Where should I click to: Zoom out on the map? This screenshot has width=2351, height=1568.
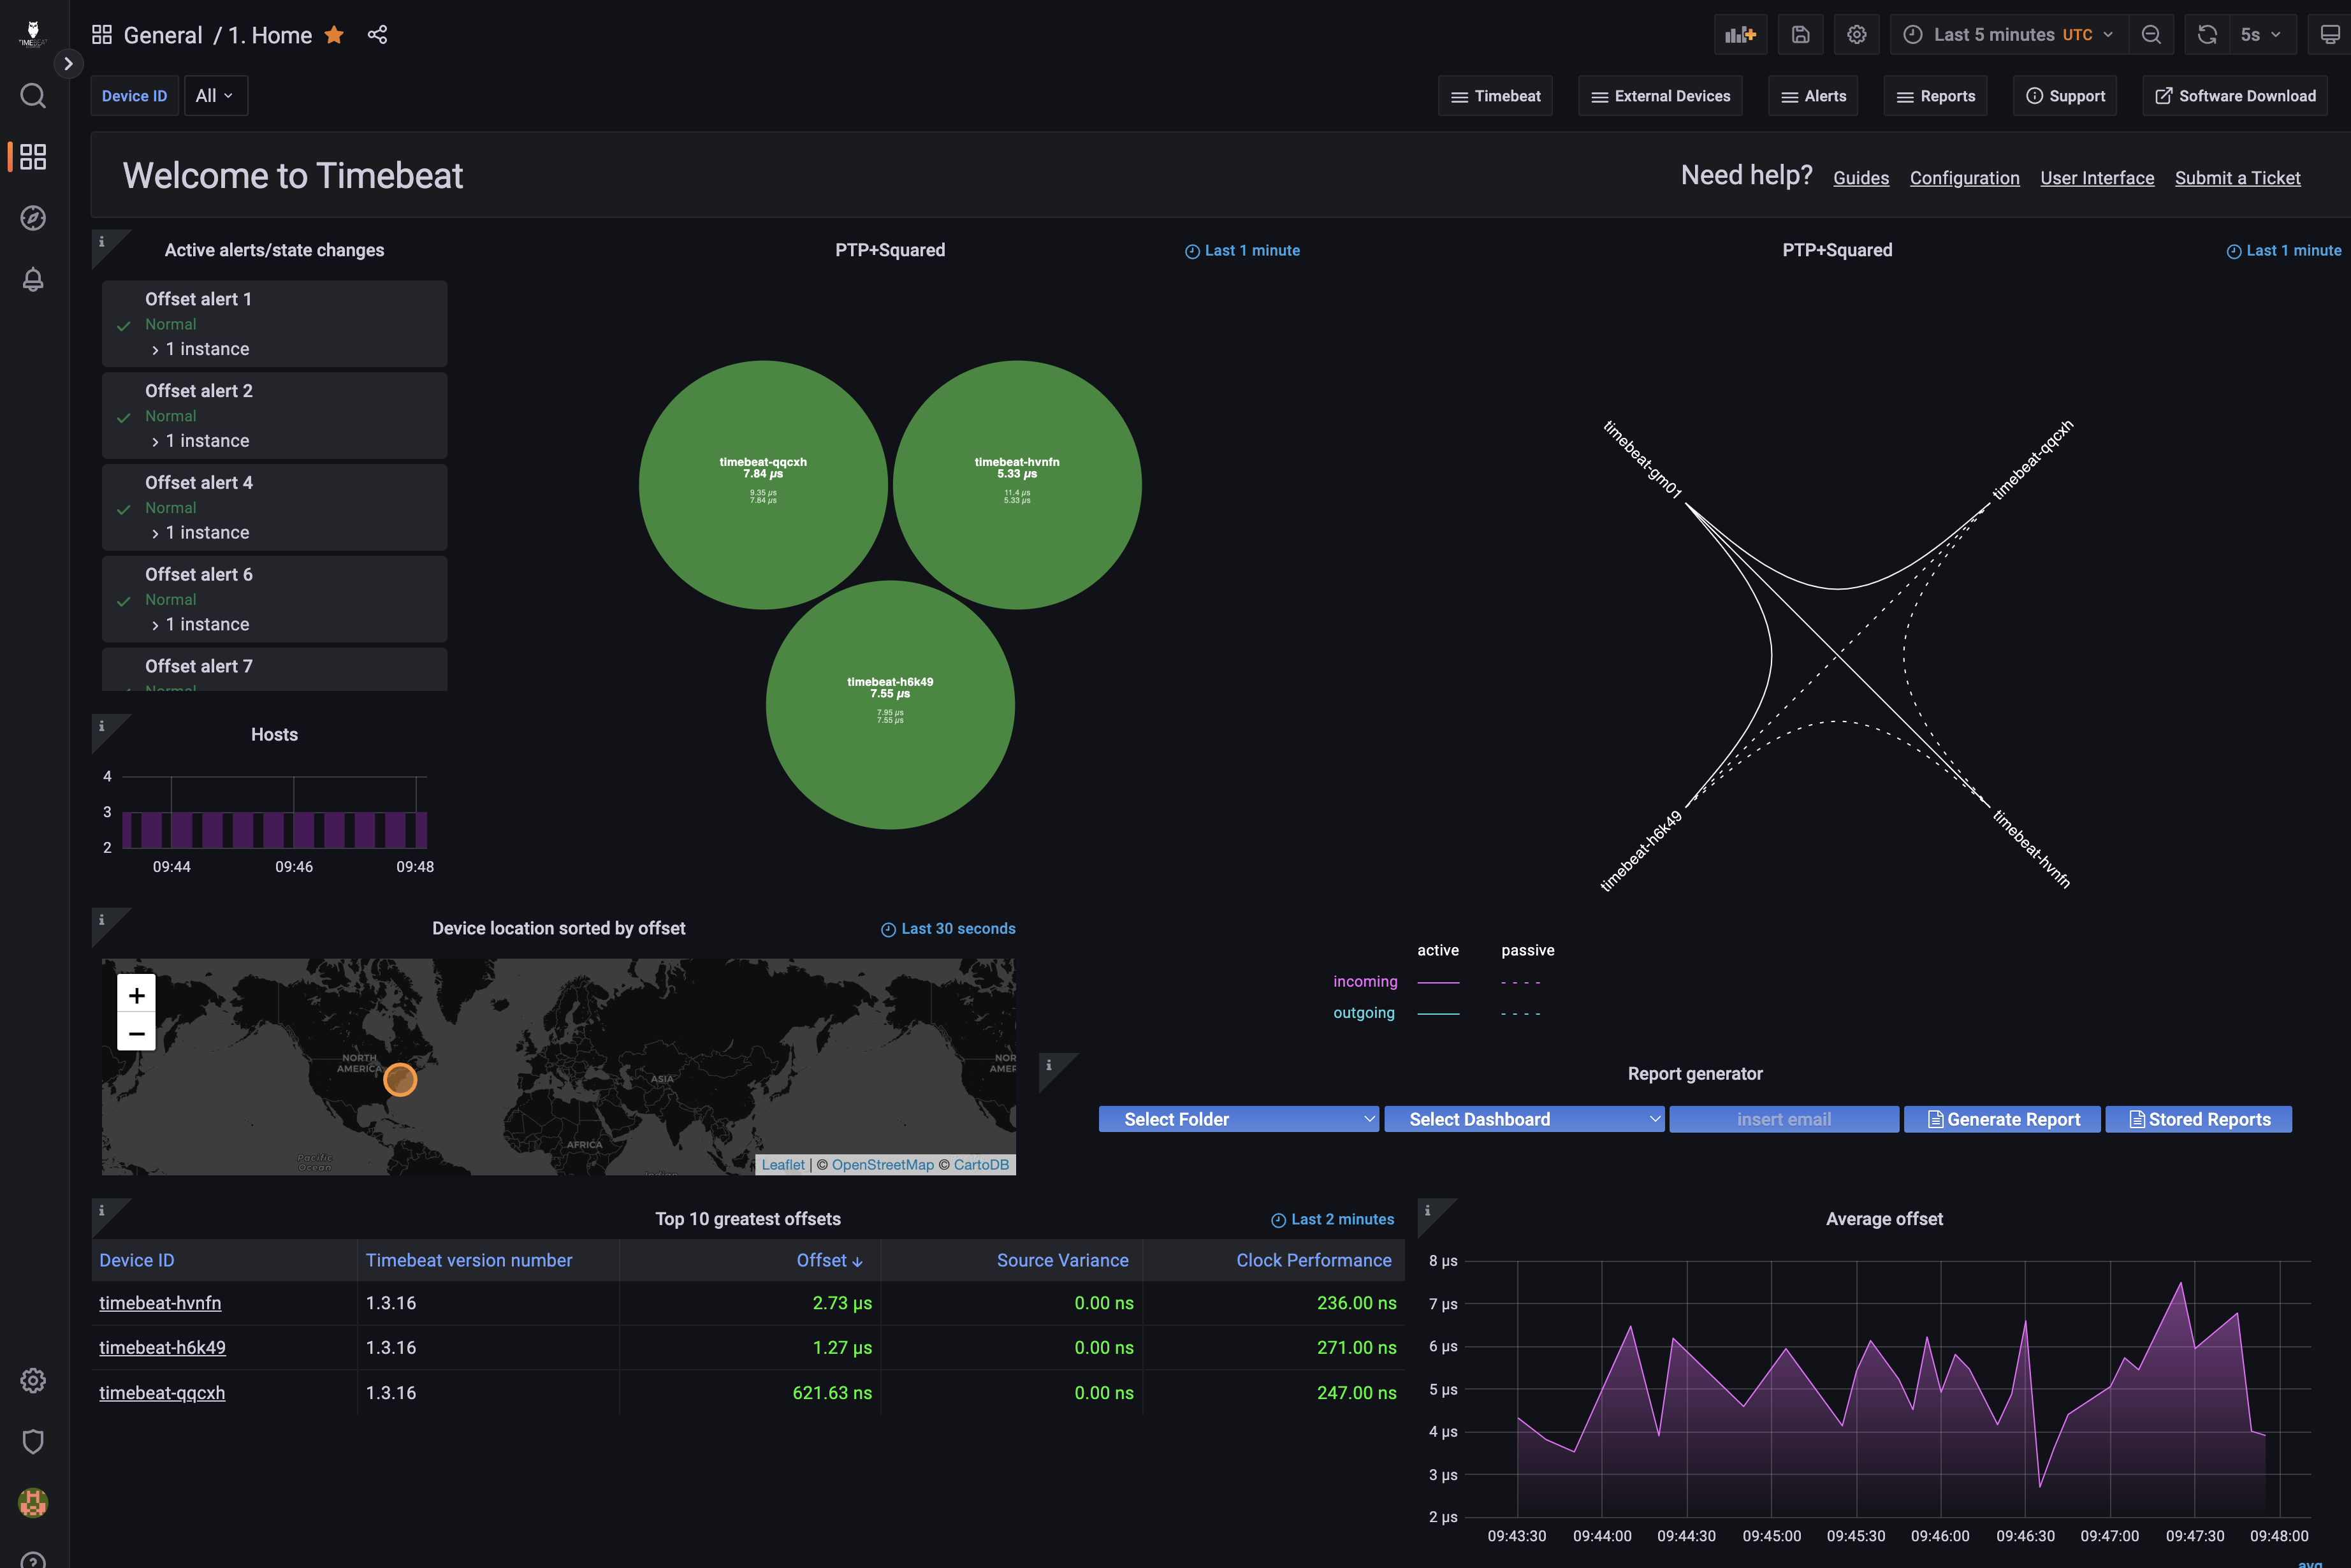coord(137,1033)
